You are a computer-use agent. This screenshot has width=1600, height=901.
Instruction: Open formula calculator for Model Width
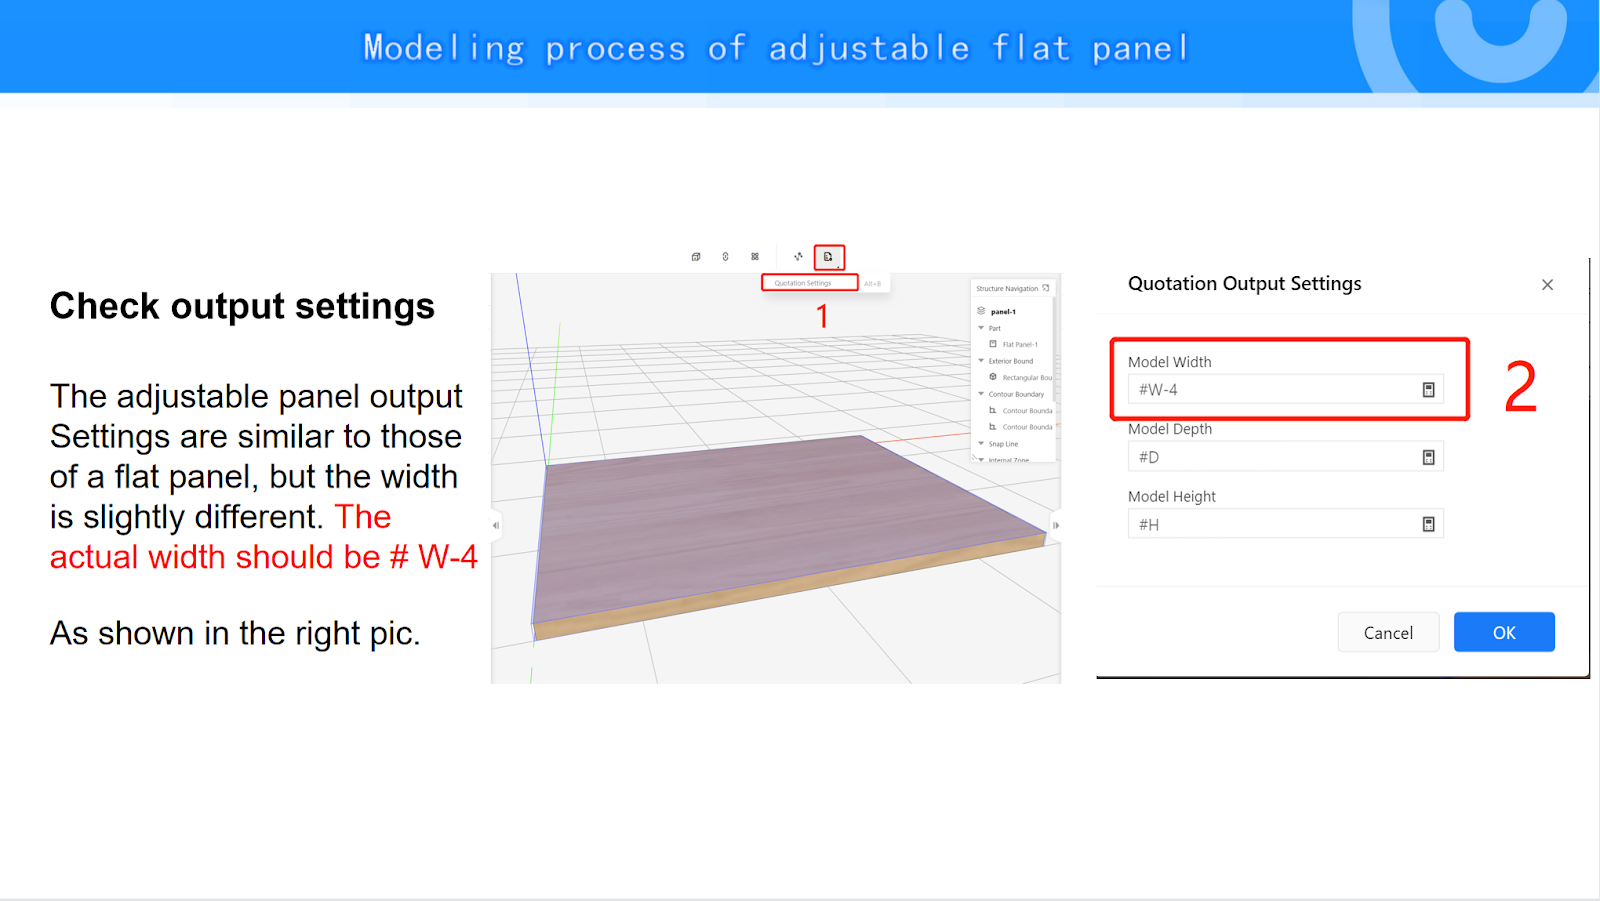(1428, 390)
